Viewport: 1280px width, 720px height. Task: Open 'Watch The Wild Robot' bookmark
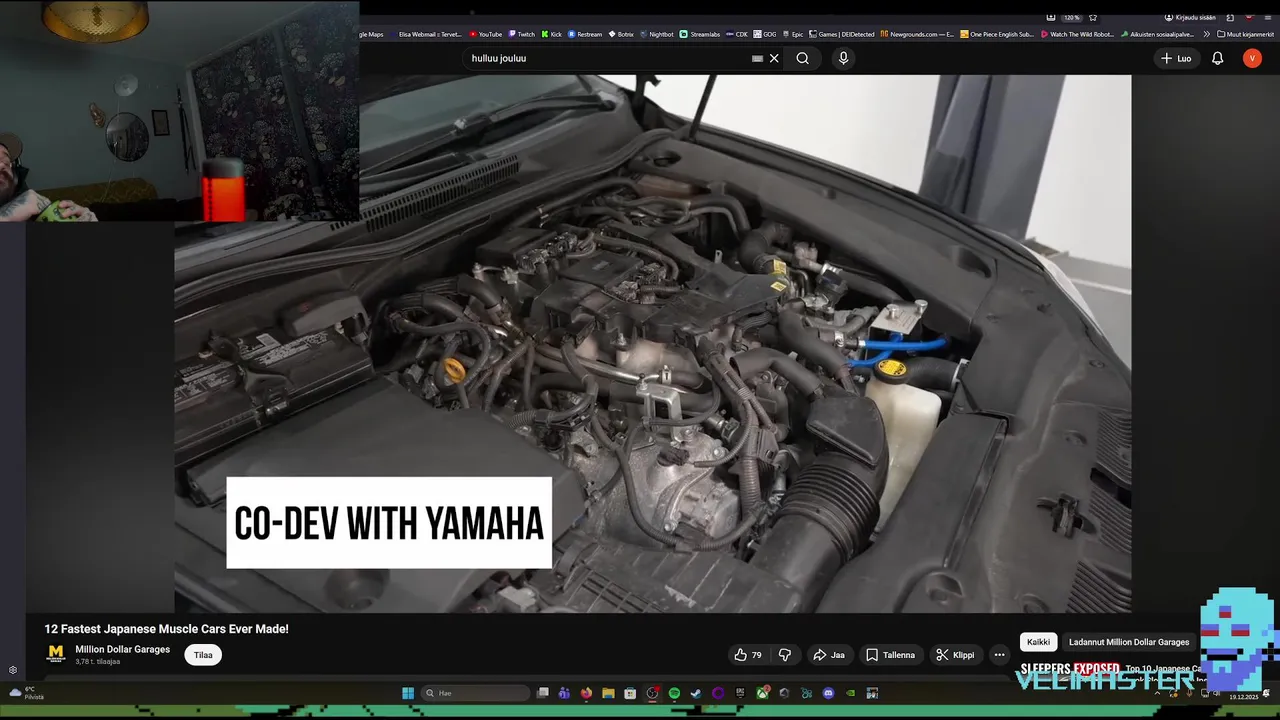[x=1077, y=34]
